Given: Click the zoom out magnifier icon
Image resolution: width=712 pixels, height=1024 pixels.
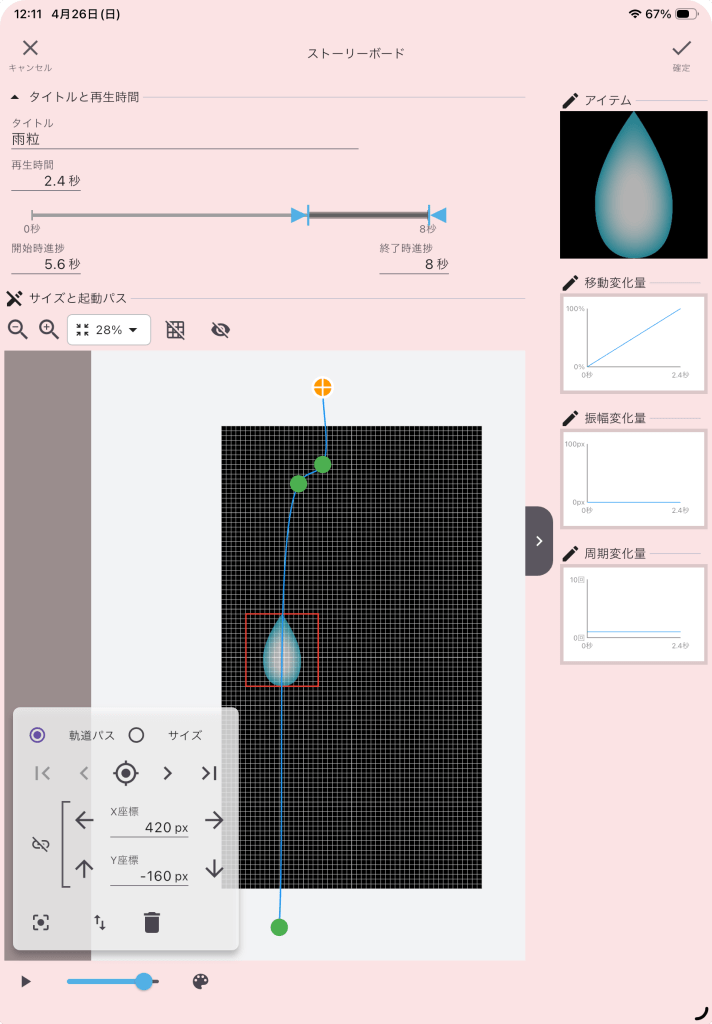Looking at the screenshot, I should click(18, 329).
